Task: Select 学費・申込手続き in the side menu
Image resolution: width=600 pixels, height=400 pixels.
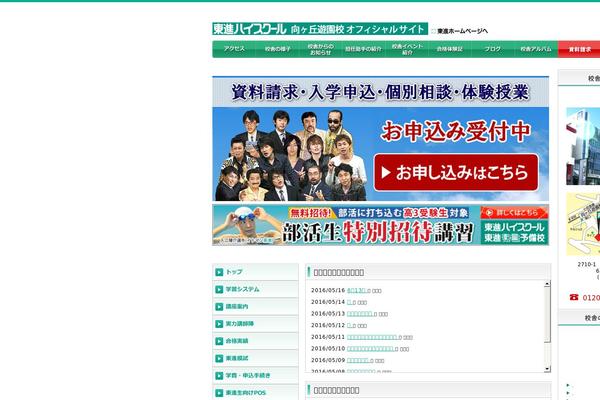Action: coord(255,375)
